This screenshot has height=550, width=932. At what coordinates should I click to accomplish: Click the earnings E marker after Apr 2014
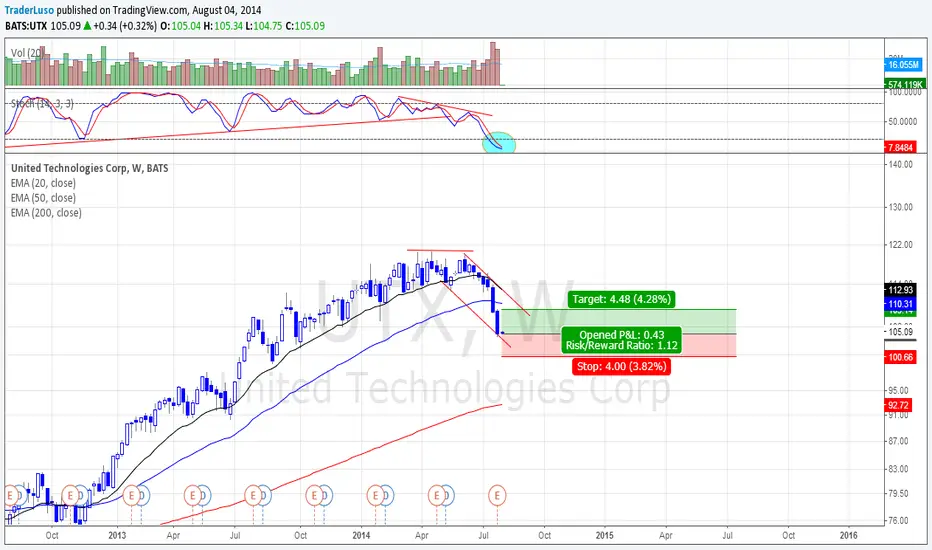click(x=437, y=495)
